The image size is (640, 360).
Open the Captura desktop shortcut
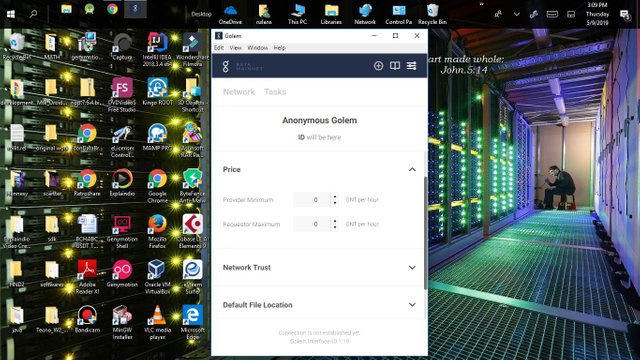click(x=122, y=47)
